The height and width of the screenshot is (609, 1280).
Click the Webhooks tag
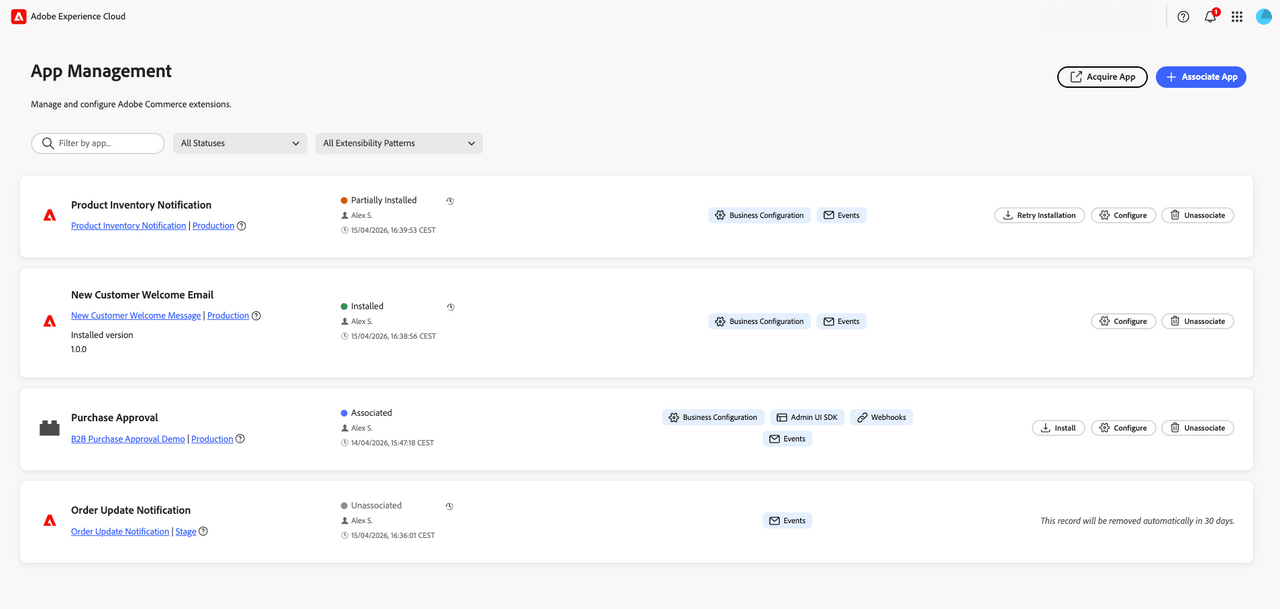tap(881, 417)
